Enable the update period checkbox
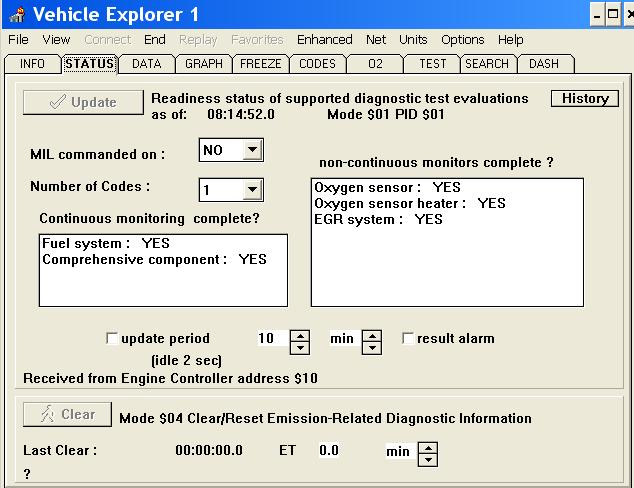The image size is (634, 488). point(111,339)
